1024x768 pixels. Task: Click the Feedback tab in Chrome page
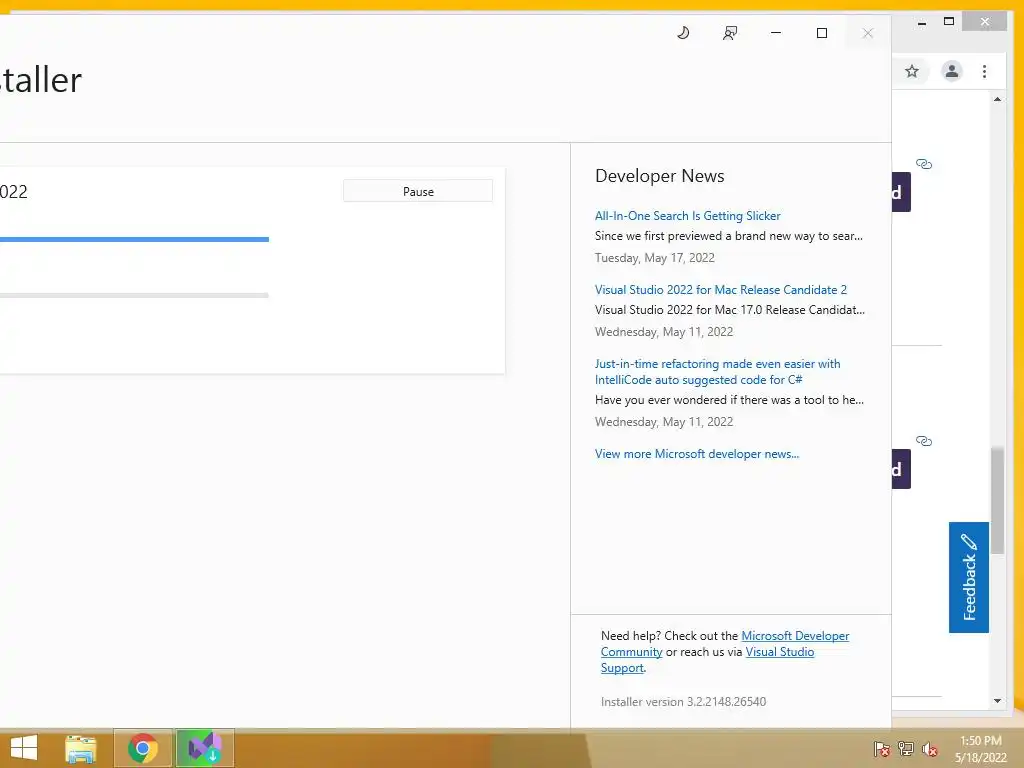968,577
